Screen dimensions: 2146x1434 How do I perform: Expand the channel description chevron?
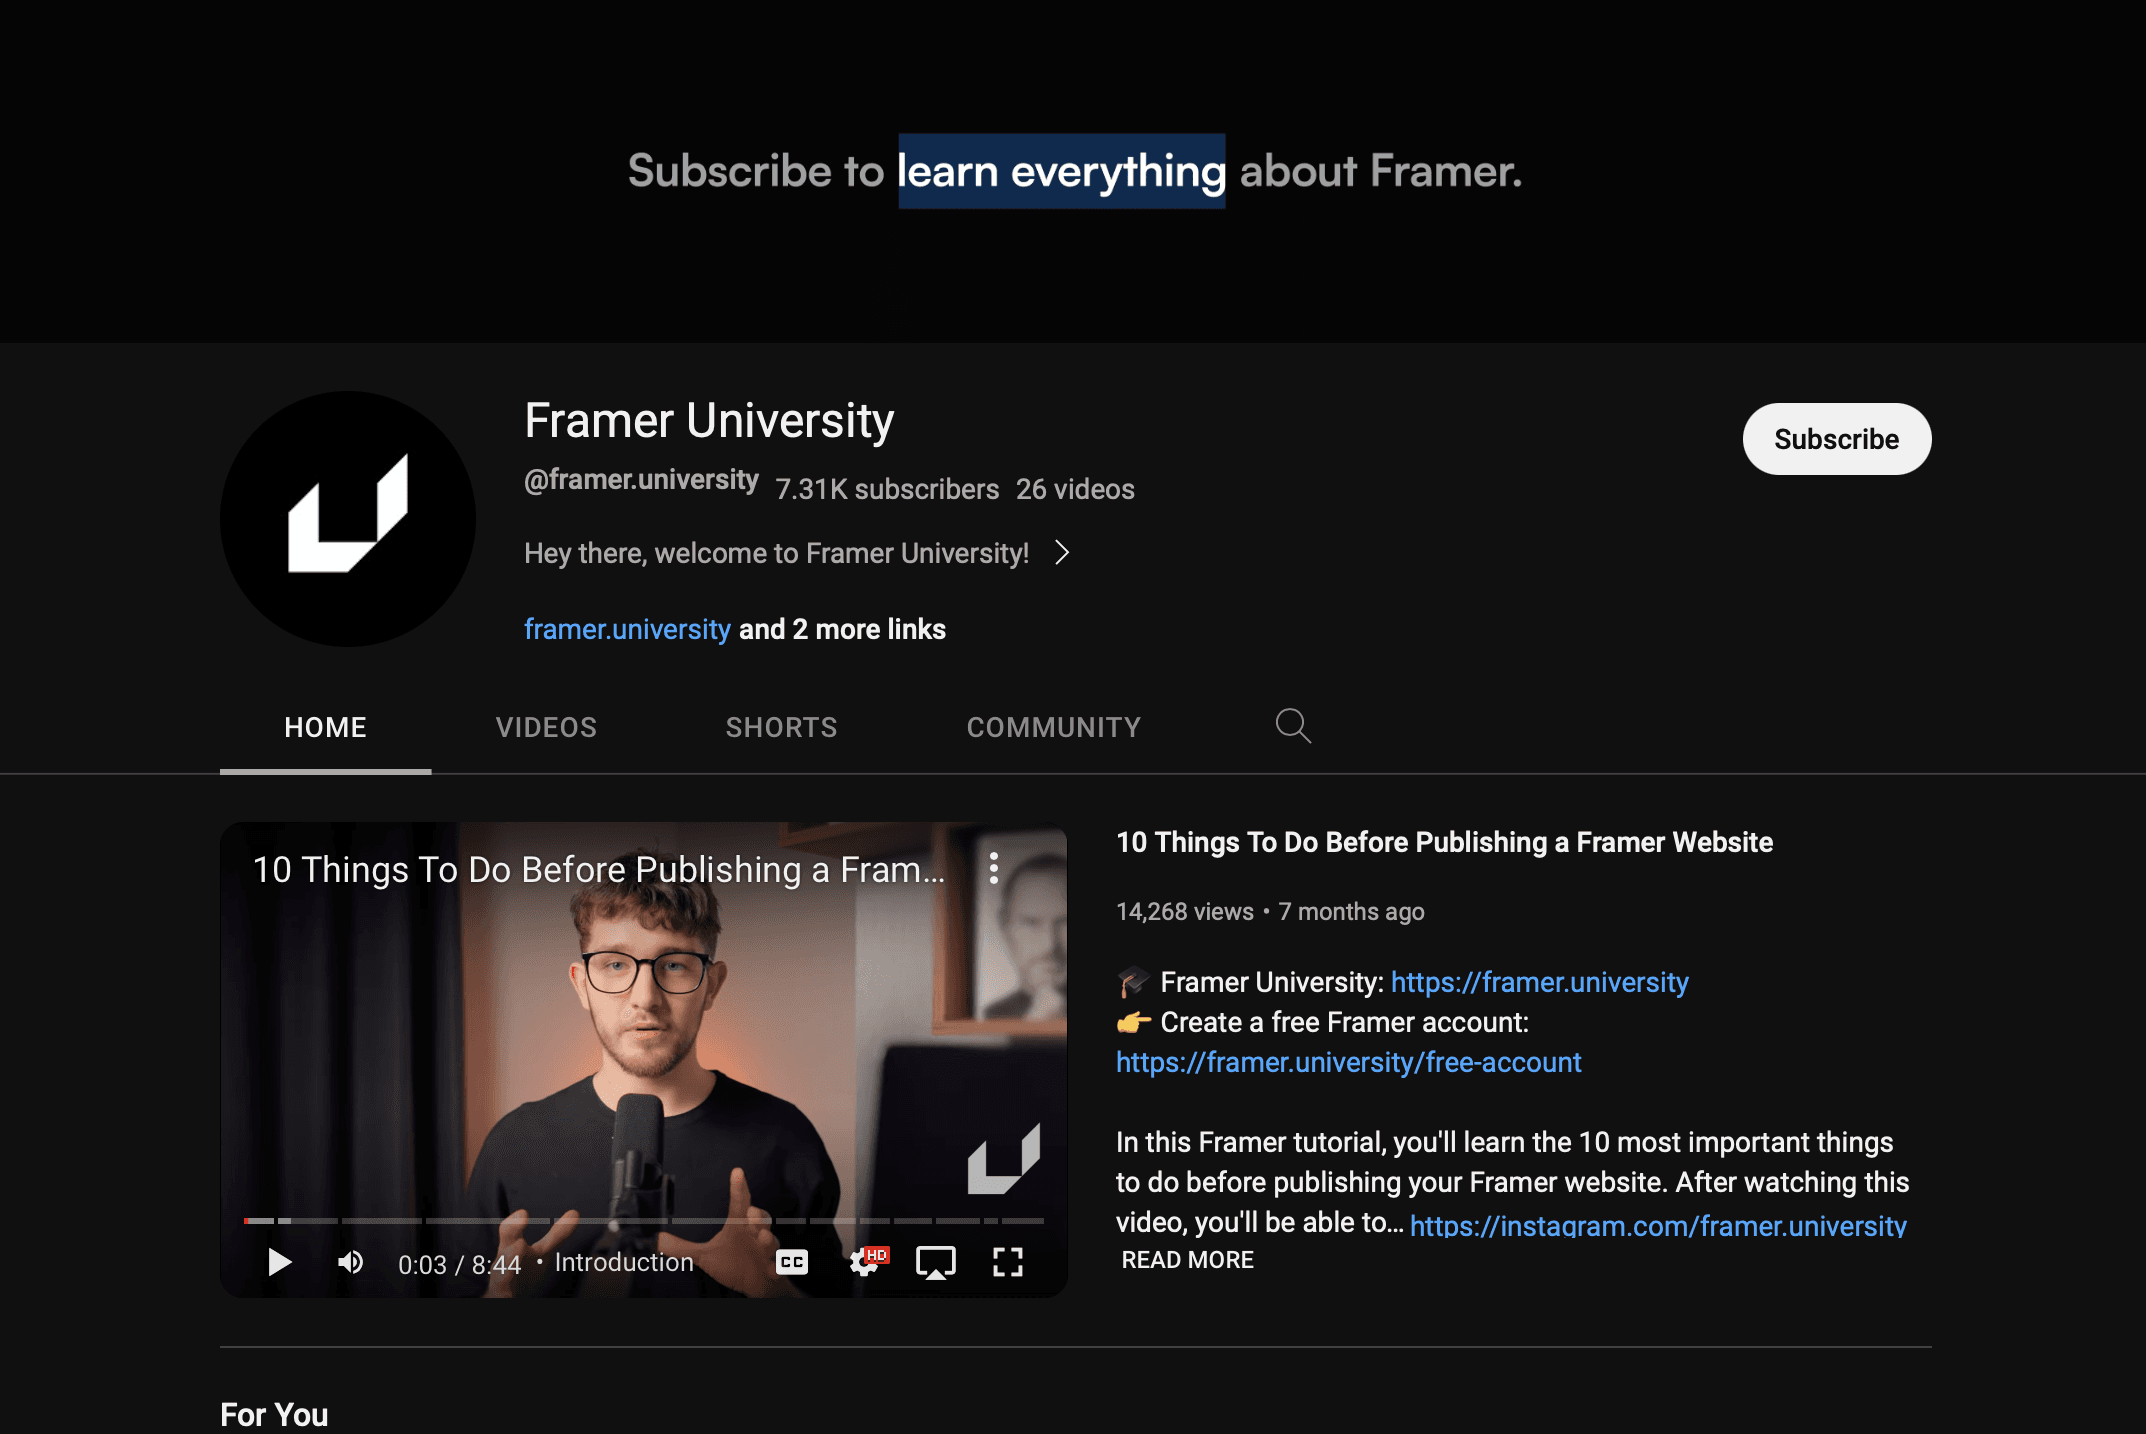click(x=1062, y=552)
